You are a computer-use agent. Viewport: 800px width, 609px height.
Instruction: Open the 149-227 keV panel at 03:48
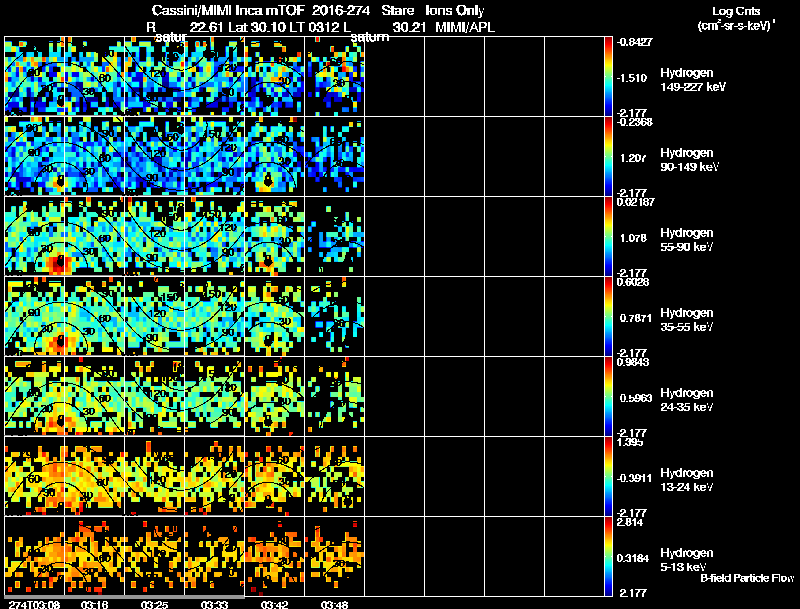pyautogui.click(x=335, y=76)
